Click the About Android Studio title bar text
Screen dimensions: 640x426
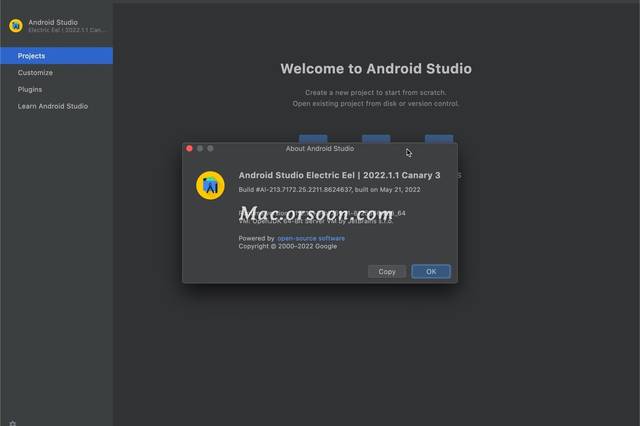pyautogui.click(x=320, y=149)
